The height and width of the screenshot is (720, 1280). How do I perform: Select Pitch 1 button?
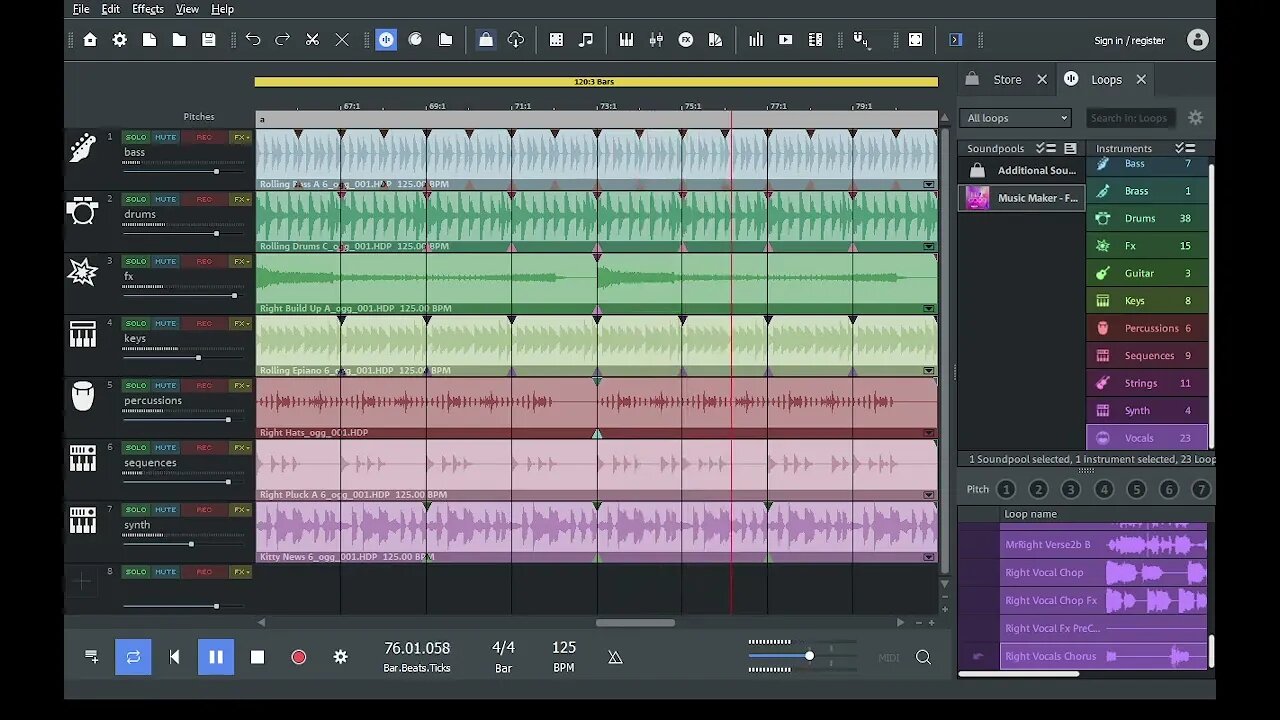pos(1006,489)
